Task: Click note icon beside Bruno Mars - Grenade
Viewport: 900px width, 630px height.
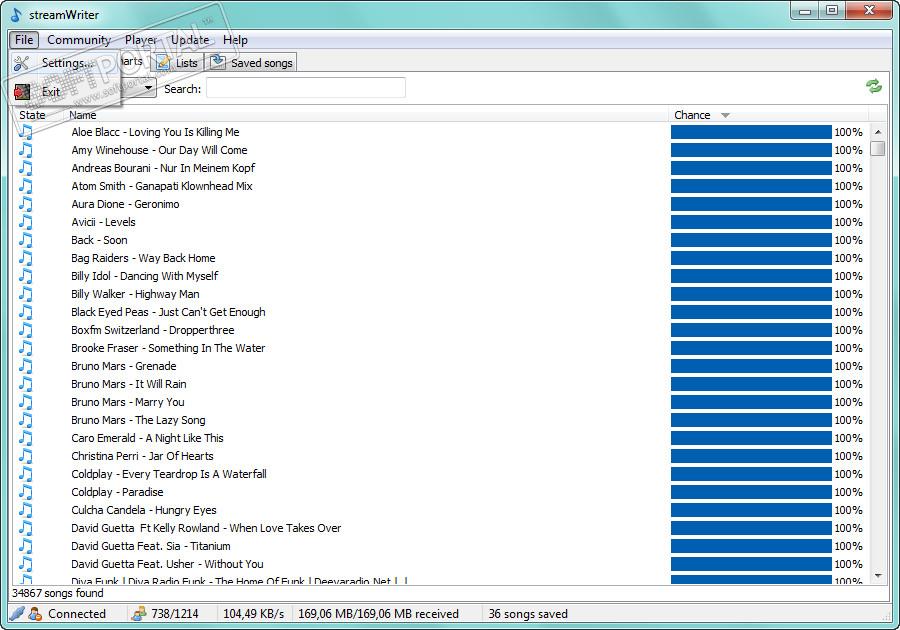Action: [26, 366]
